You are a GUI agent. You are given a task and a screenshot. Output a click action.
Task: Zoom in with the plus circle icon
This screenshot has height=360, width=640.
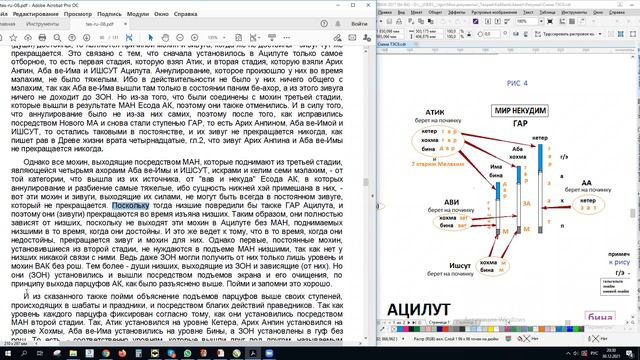point(195,38)
